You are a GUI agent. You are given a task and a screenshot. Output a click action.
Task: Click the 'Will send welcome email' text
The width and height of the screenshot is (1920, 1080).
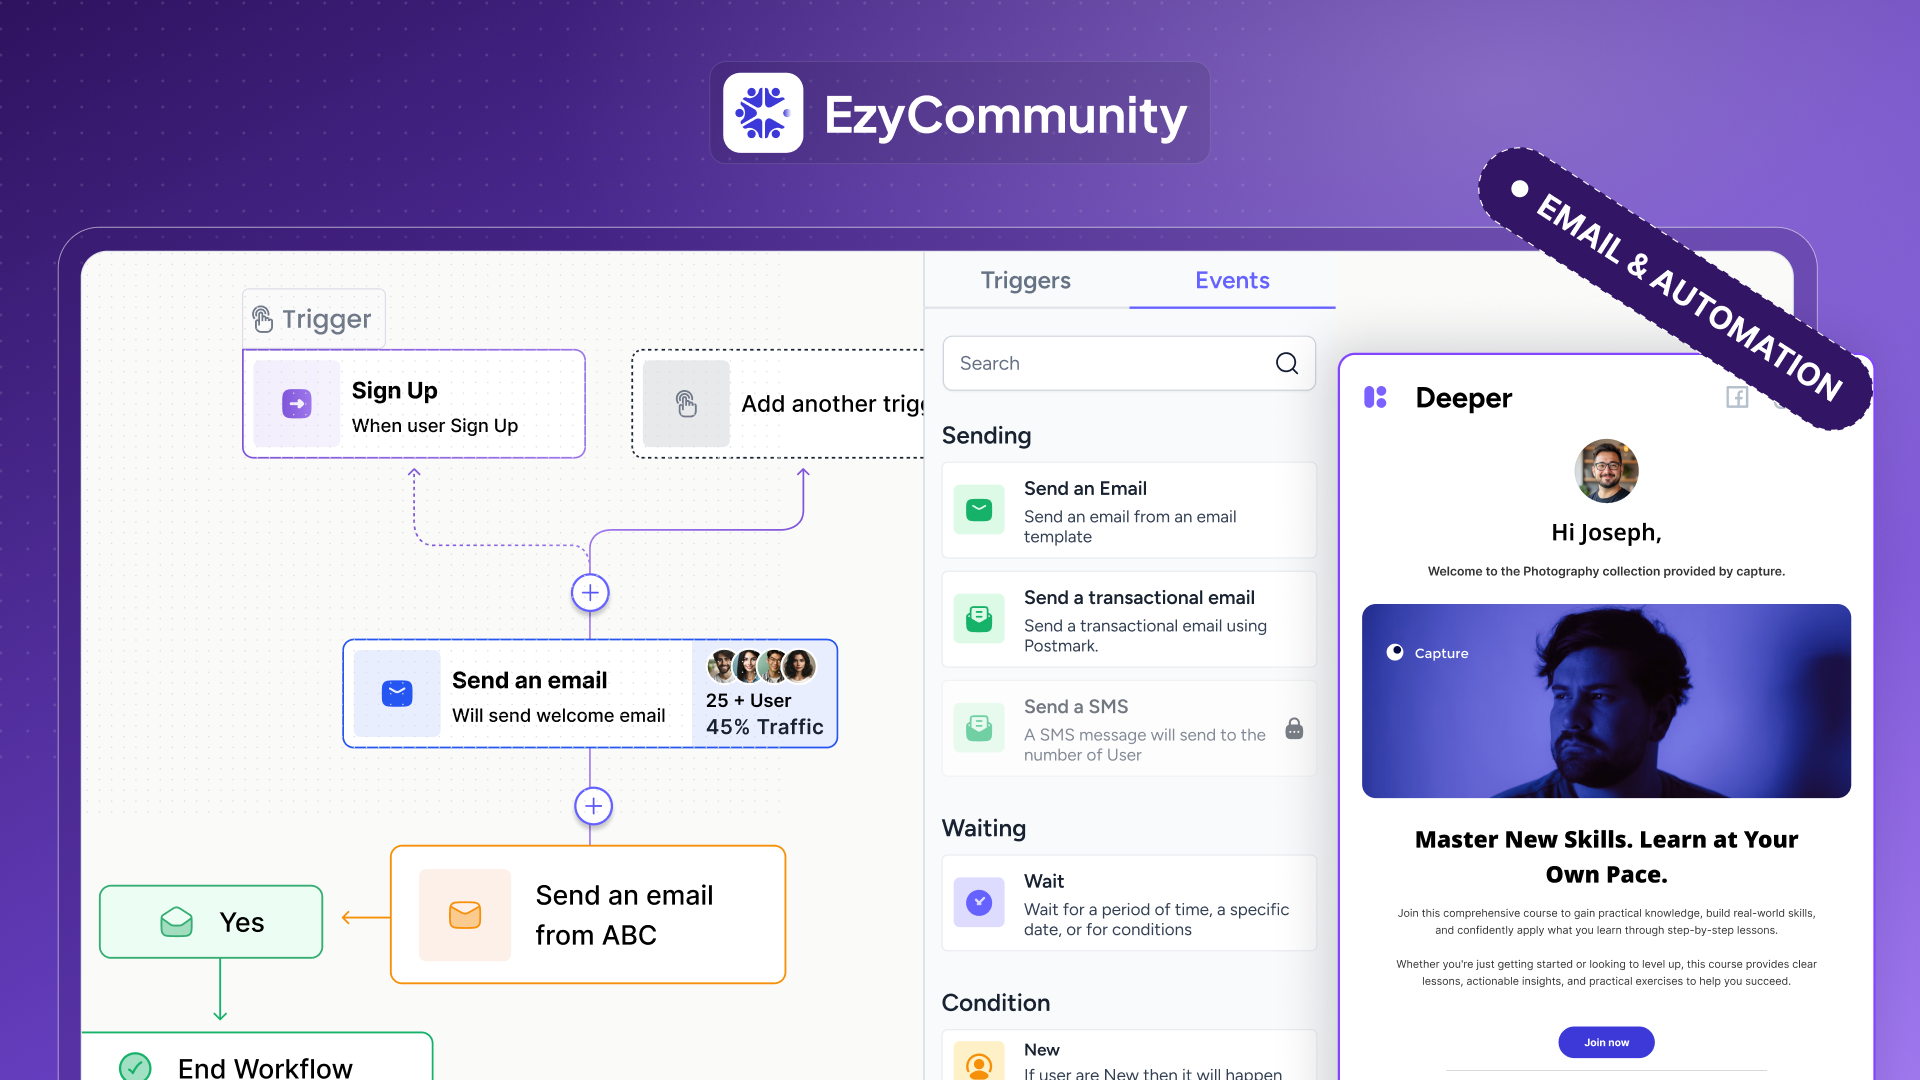(558, 716)
